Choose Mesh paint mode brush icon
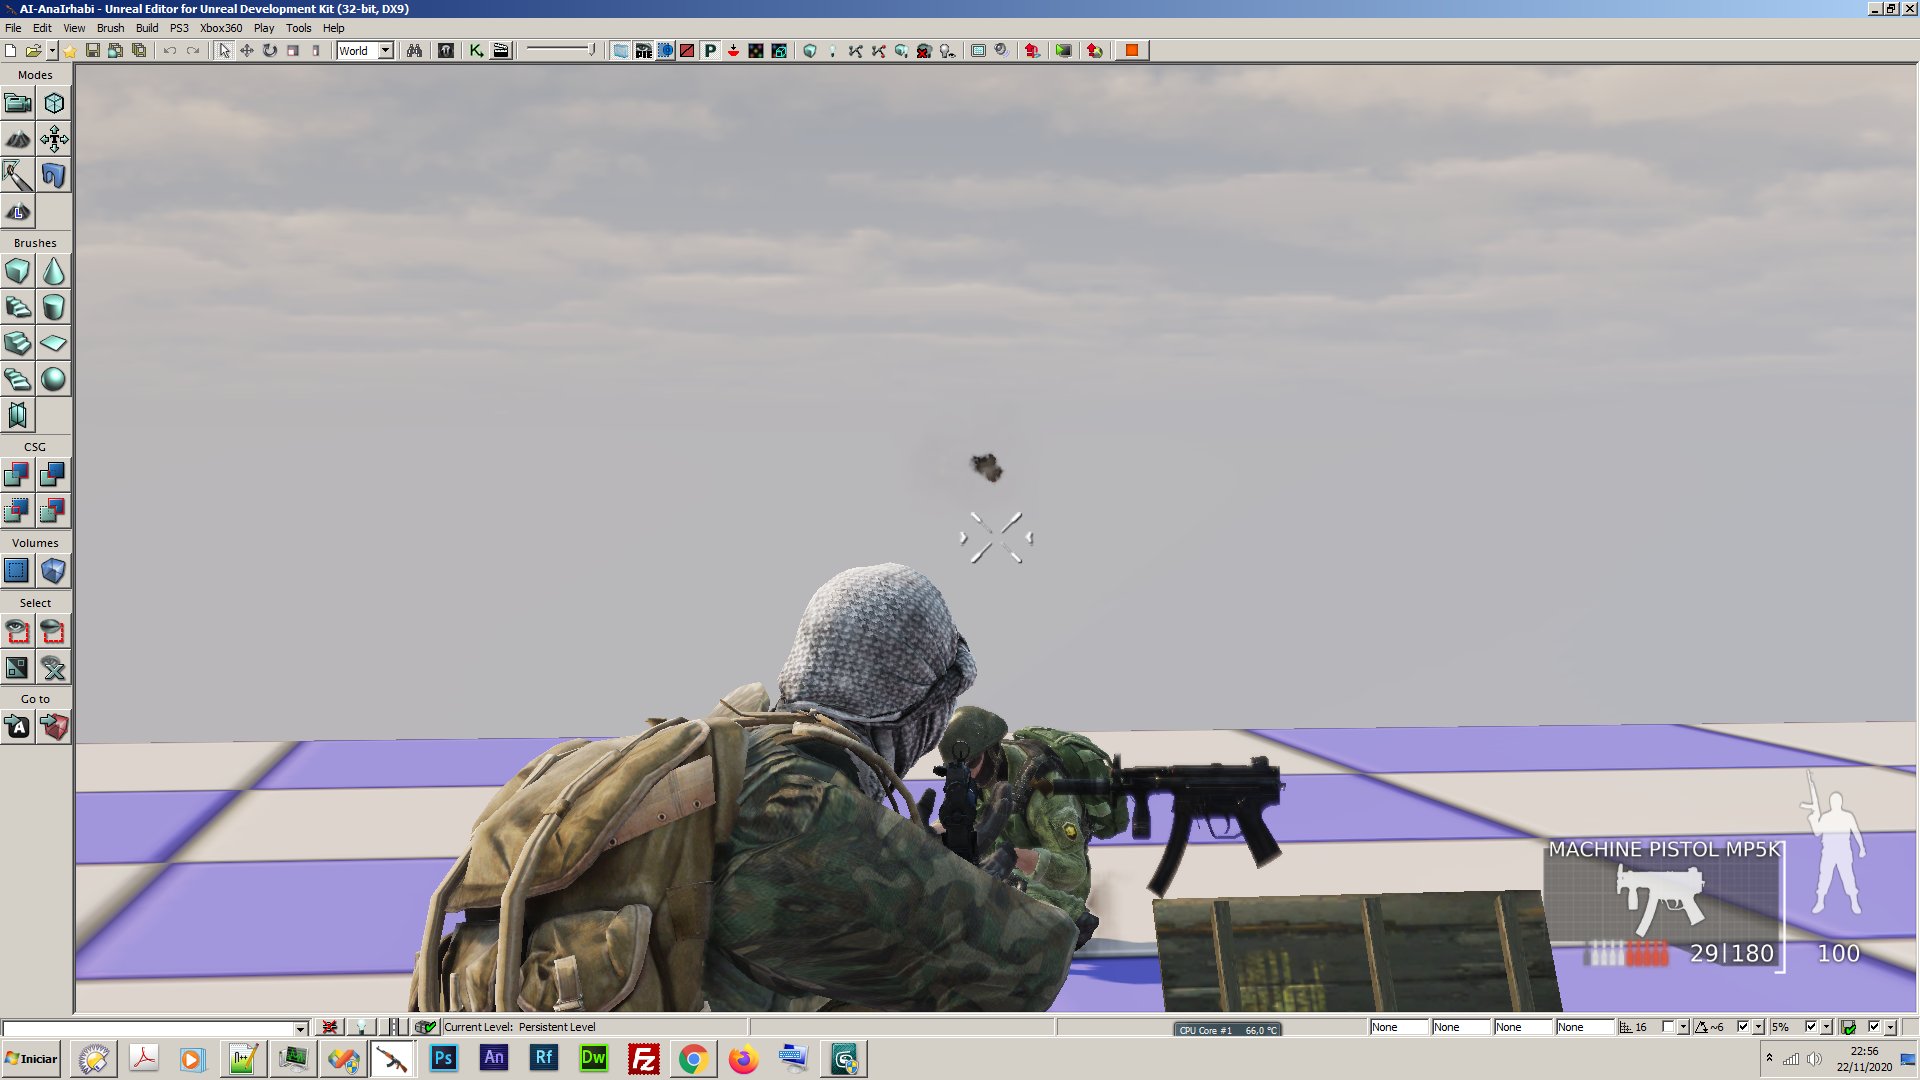The height and width of the screenshot is (1080, 1920). pos(18,175)
